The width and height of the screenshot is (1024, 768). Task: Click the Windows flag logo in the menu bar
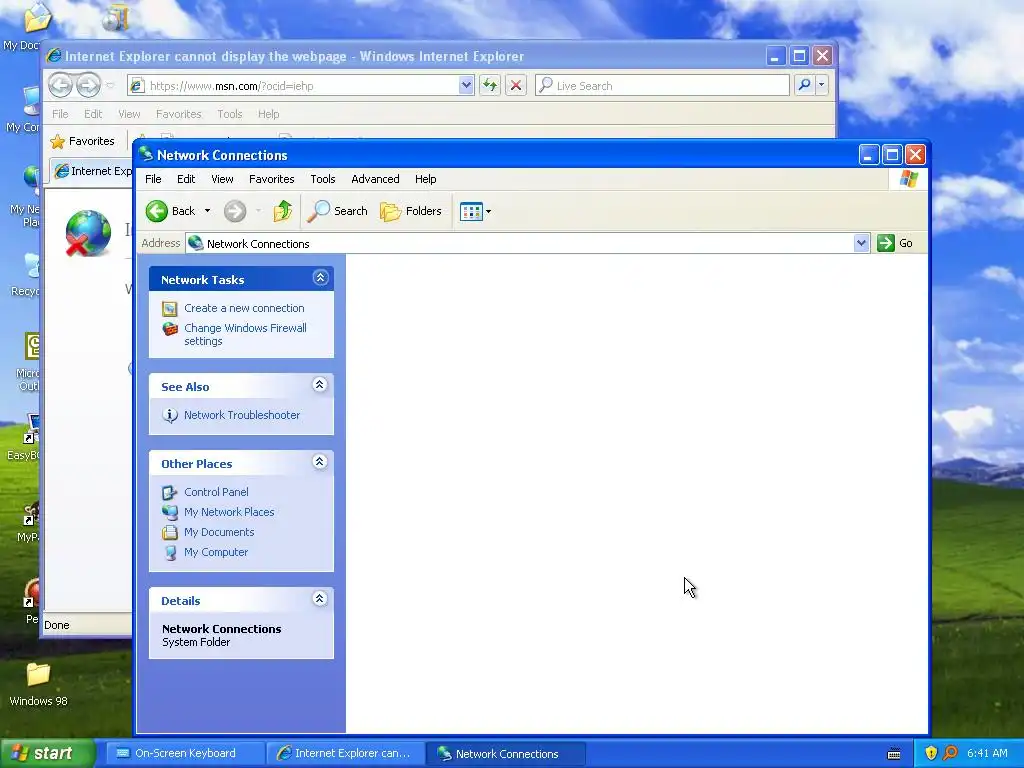908,179
